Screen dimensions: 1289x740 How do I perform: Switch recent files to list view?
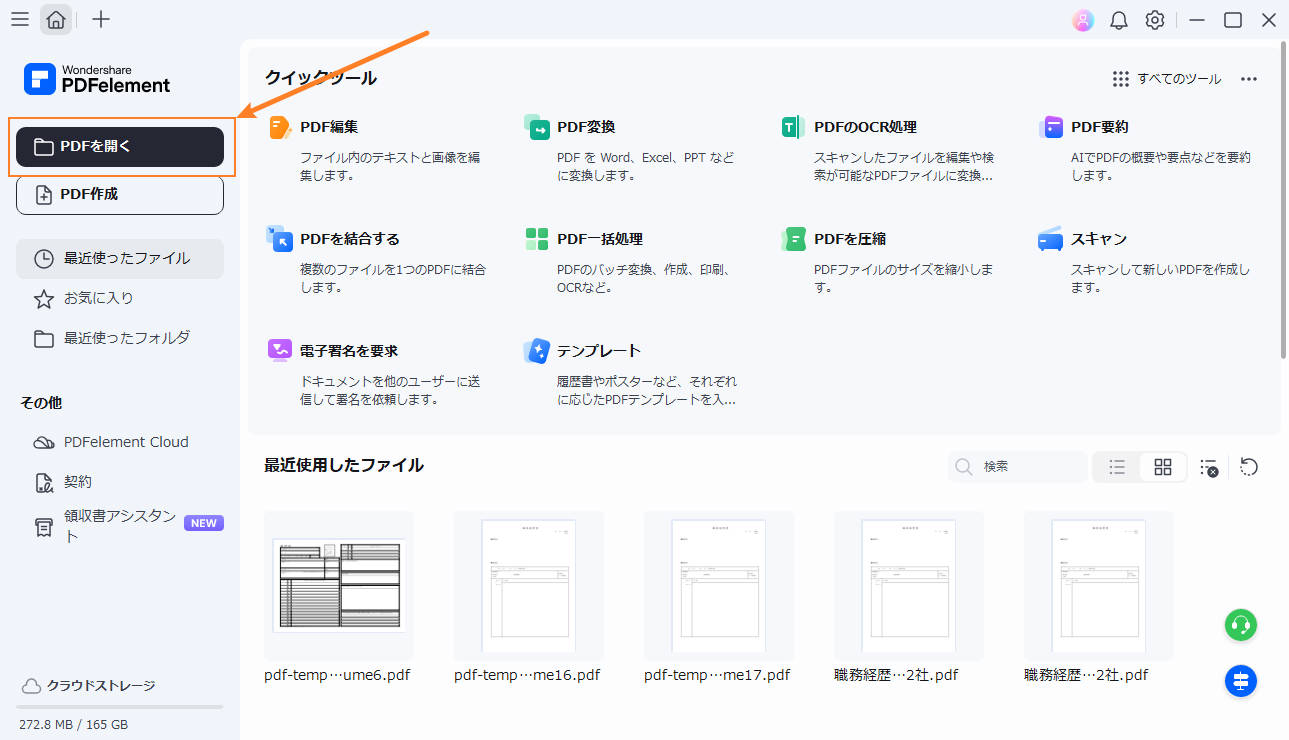pyautogui.click(x=1117, y=467)
